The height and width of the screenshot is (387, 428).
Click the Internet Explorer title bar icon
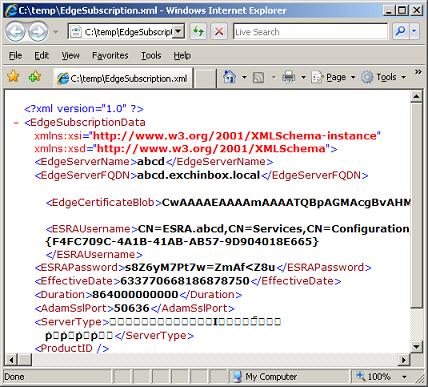click(x=11, y=10)
